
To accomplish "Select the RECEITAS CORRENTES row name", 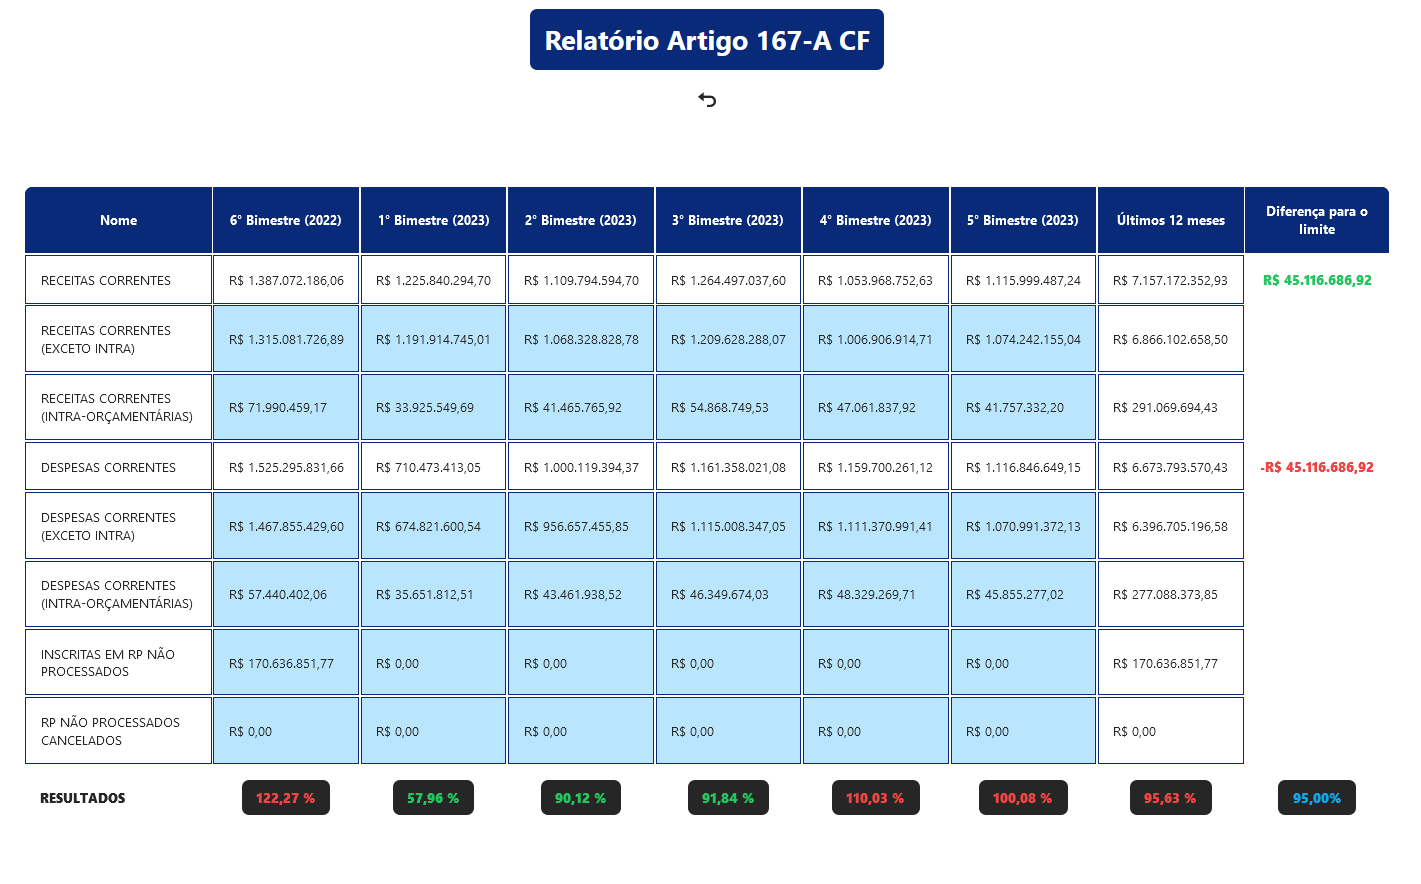I will 118,280.
